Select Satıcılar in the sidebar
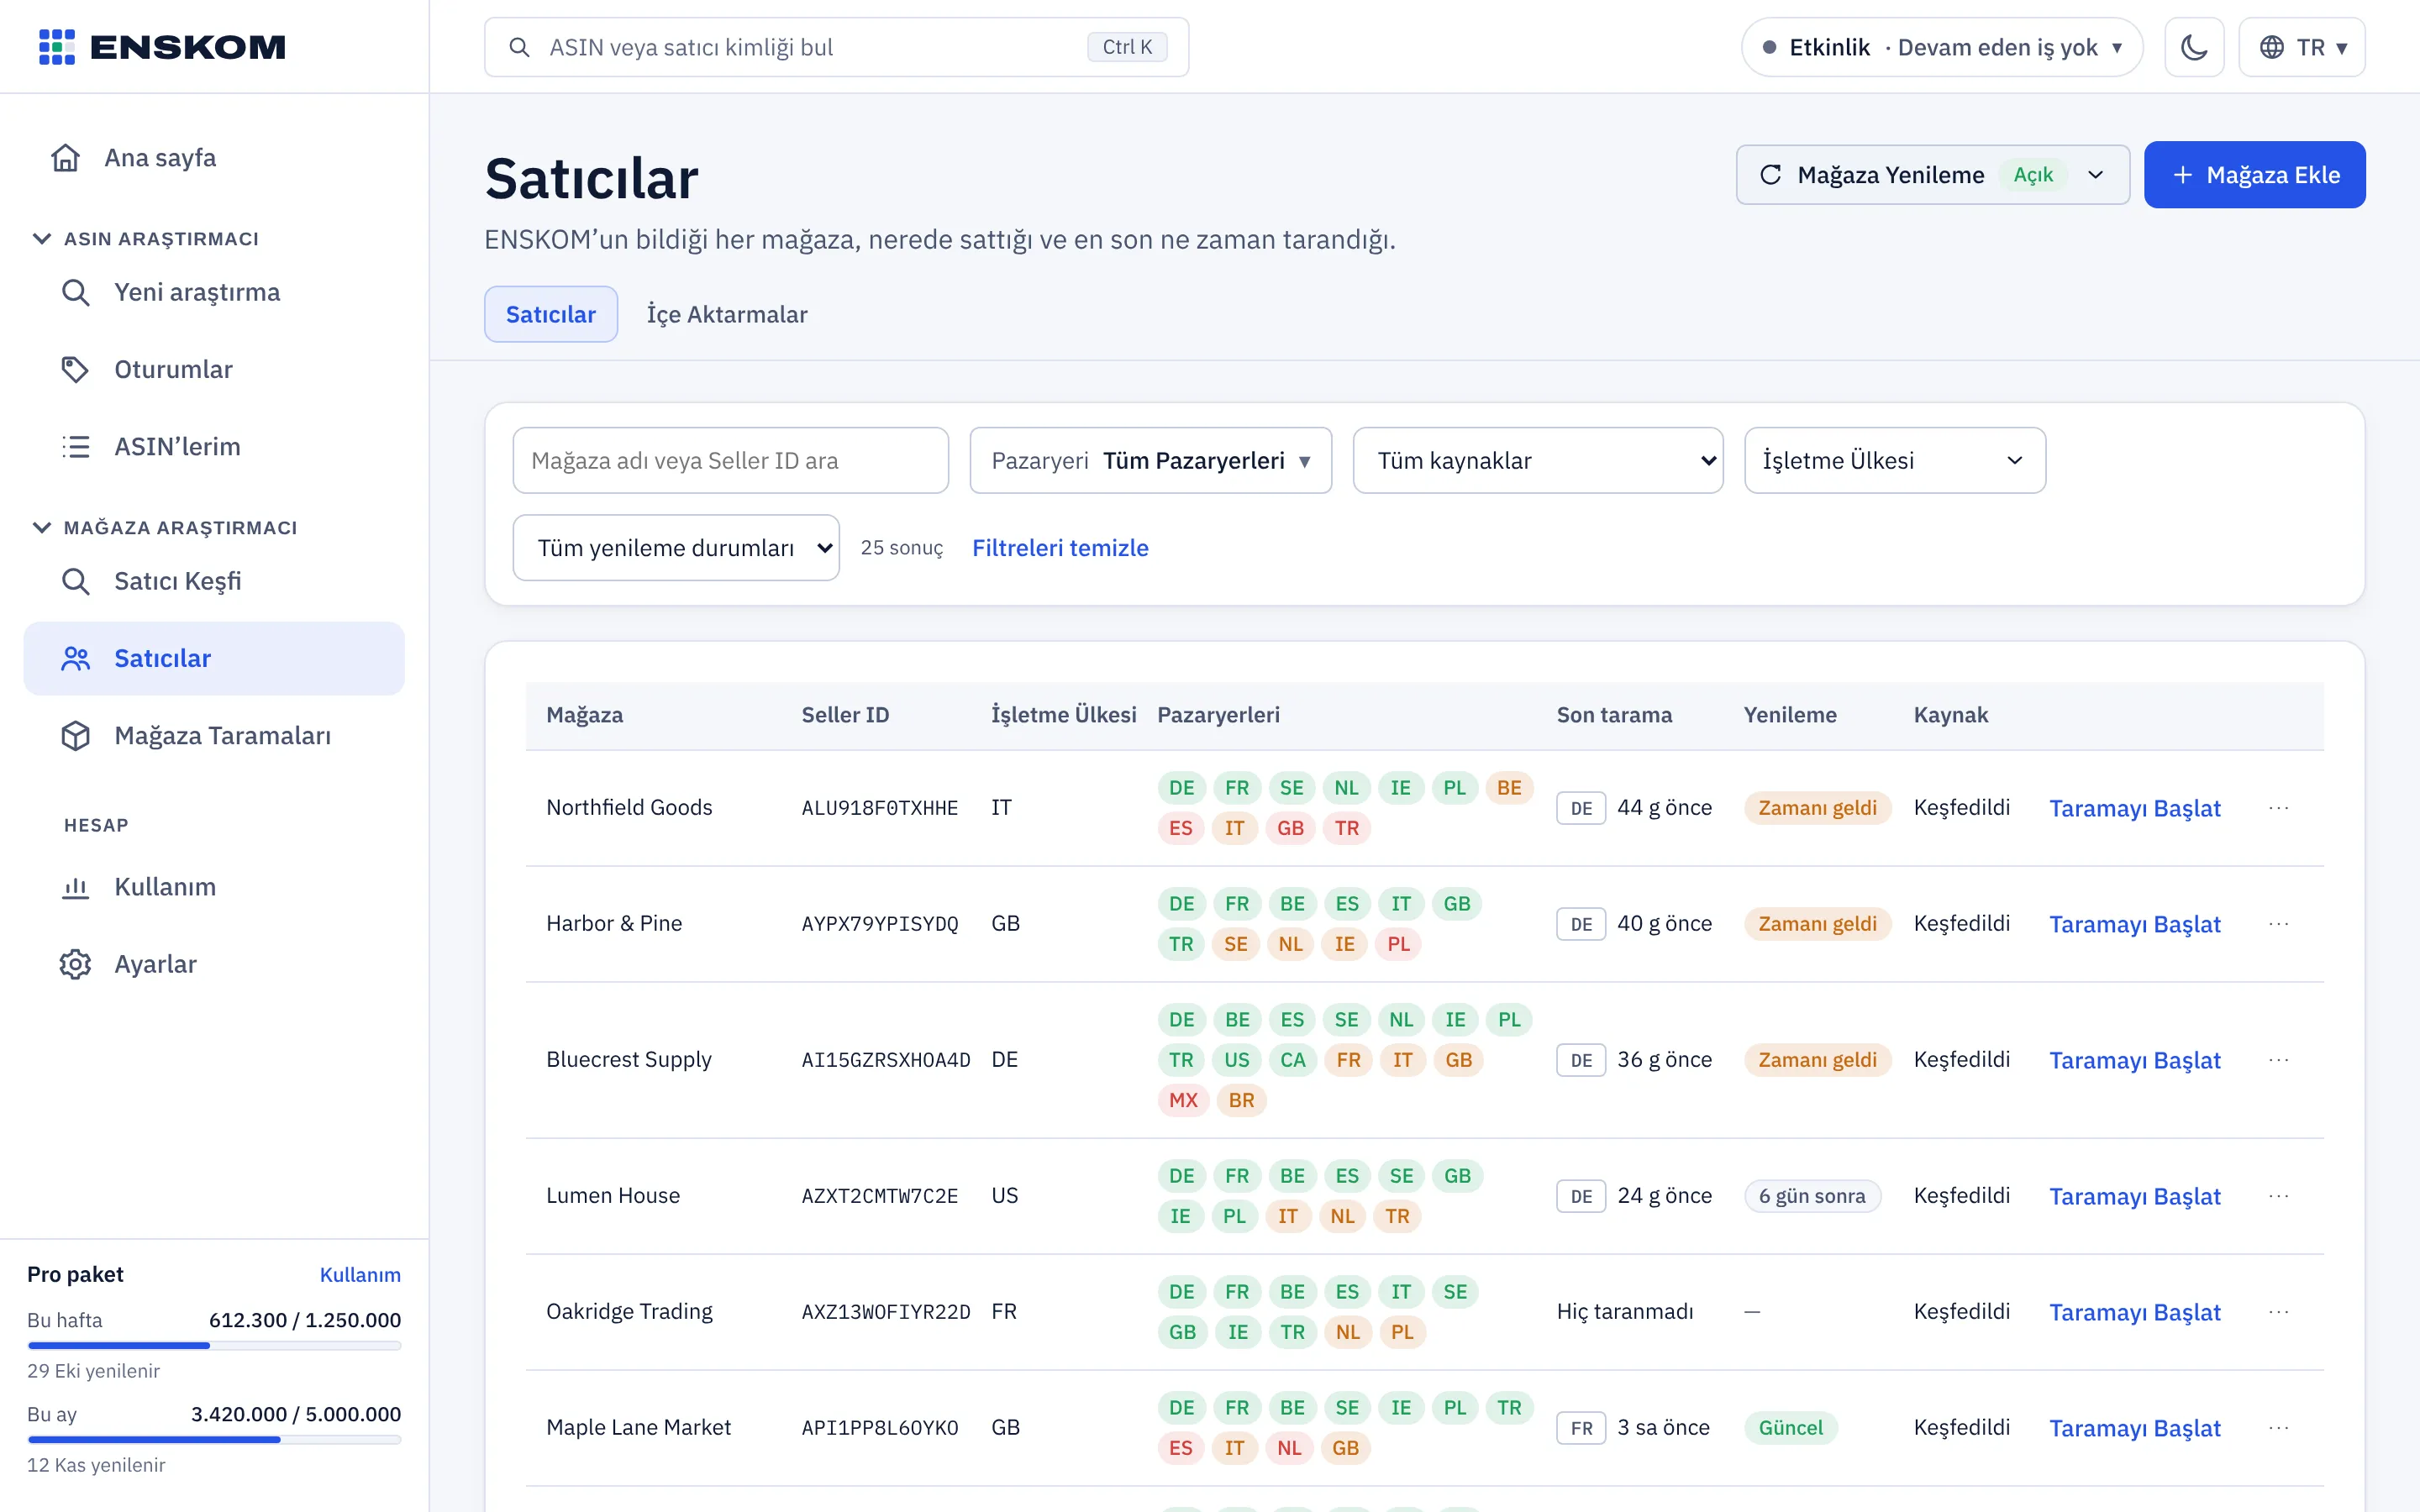The width and height of the screenshot is (2420, 1512). (x=214, y=658)
